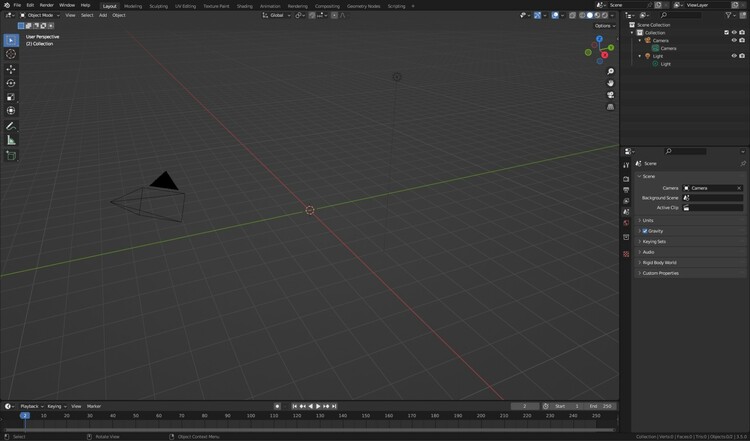Select the Annotate tool
This screenshot has width=750, height=441.
click(11, 126)
